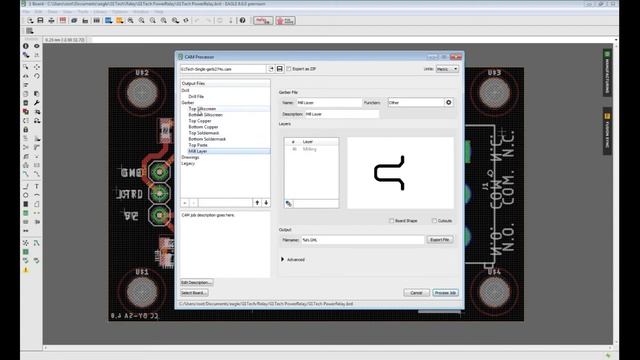Click the load job file icon
This screenshot has height=360, width=640.
pos(271,69)
